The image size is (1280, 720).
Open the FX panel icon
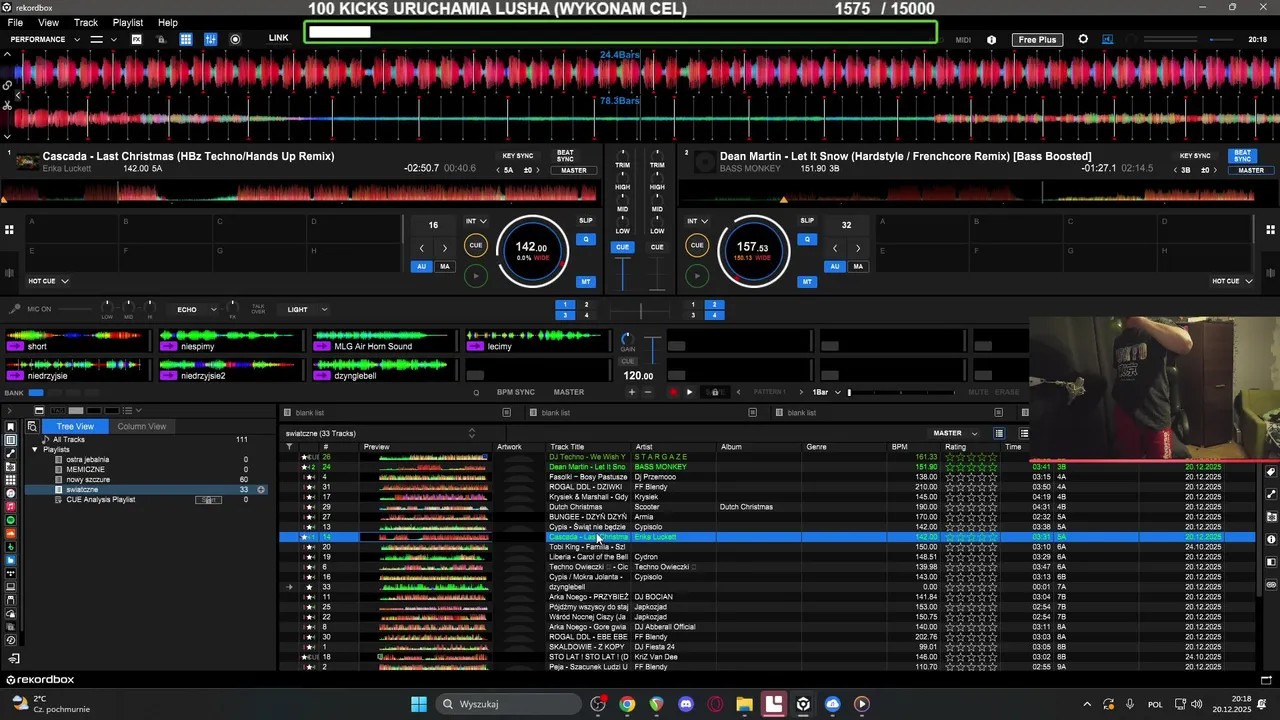coord(136,39)
